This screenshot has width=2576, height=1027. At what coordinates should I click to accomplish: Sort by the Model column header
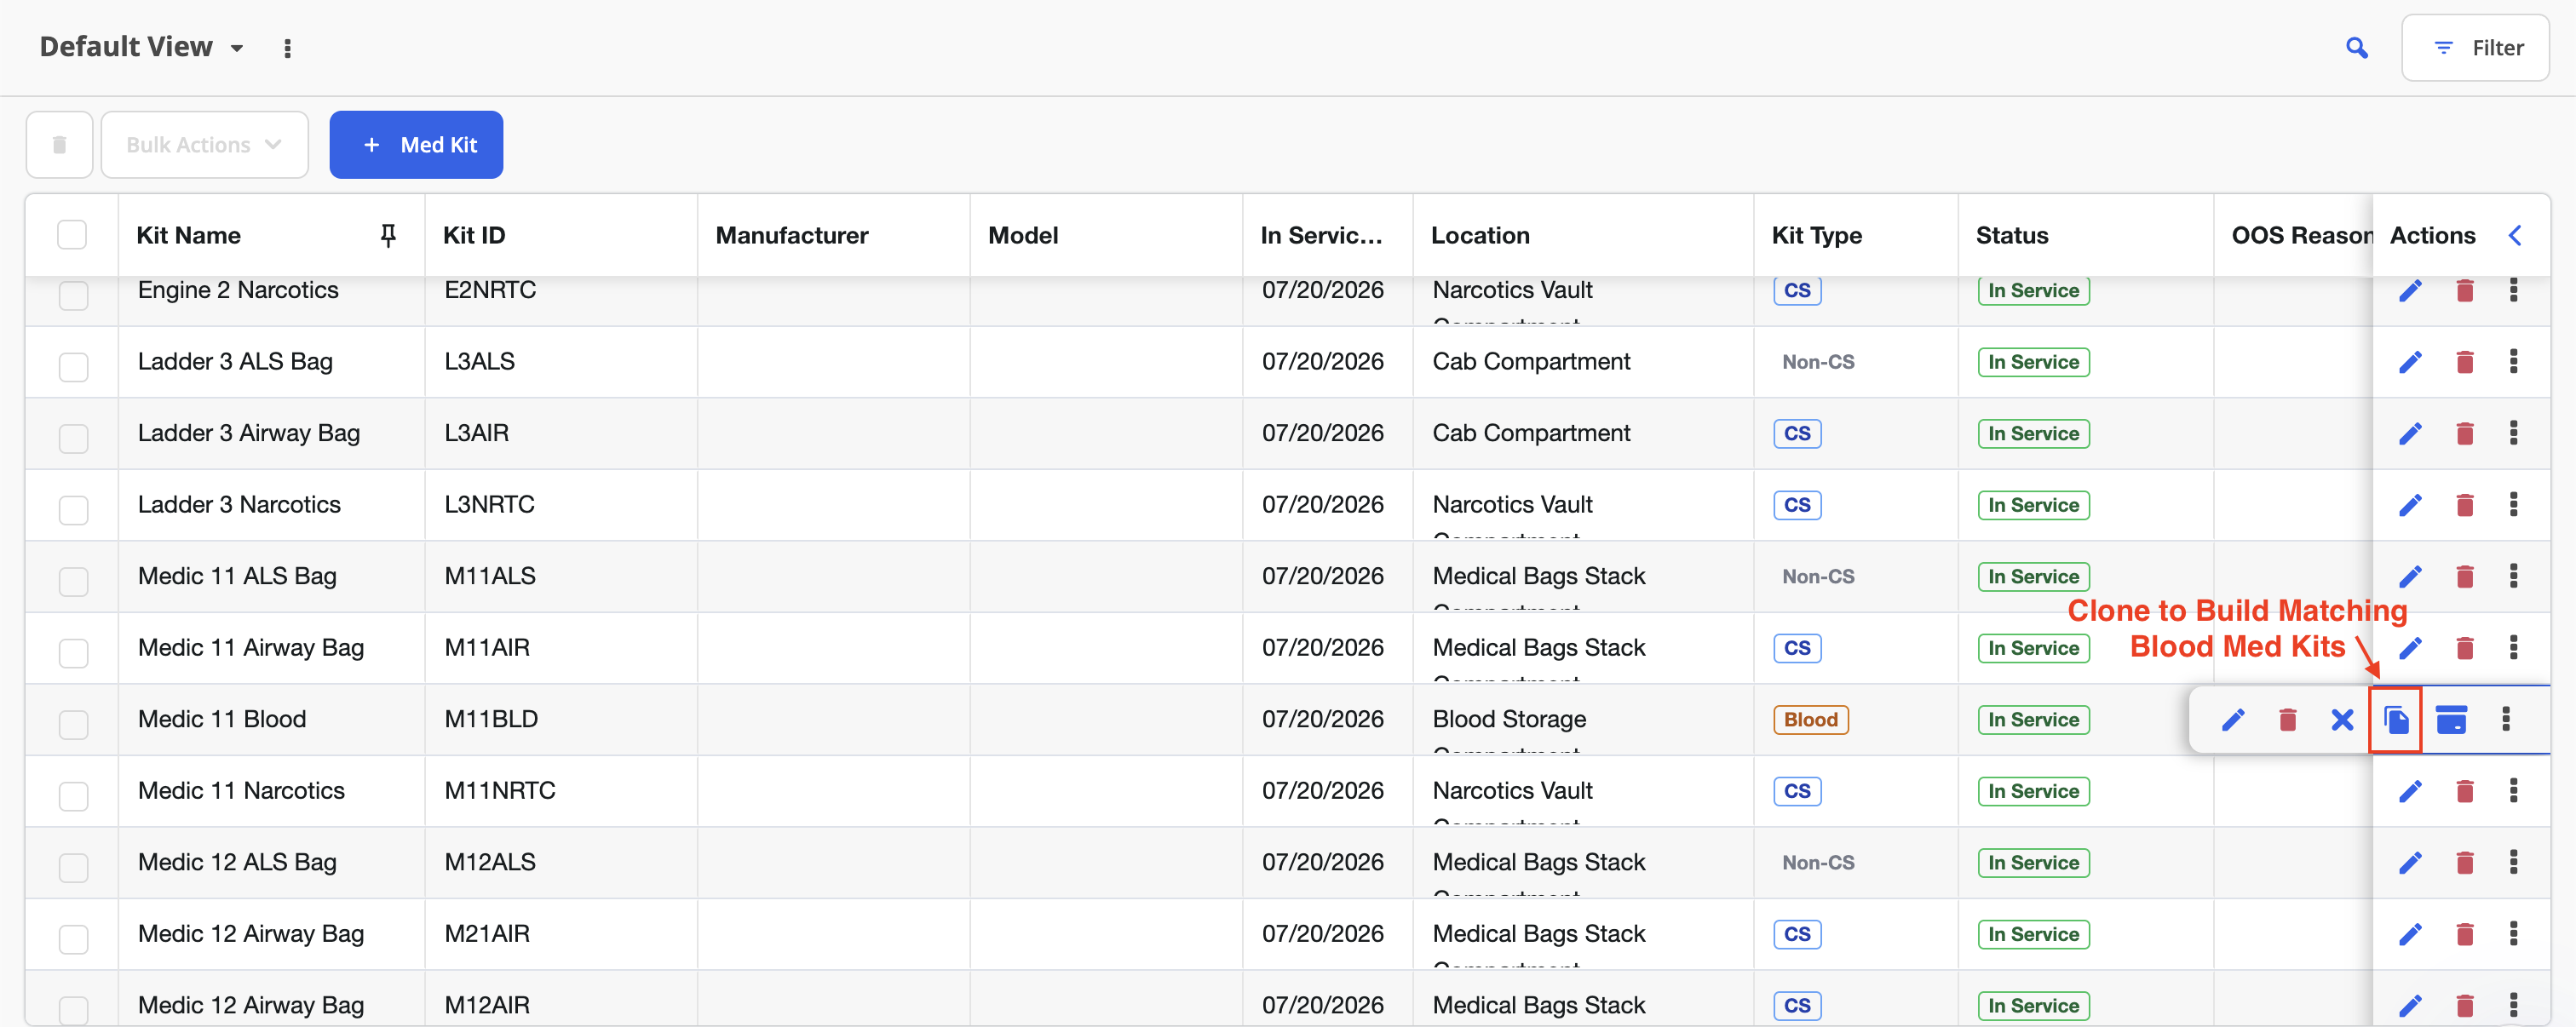click(1022, 235)
